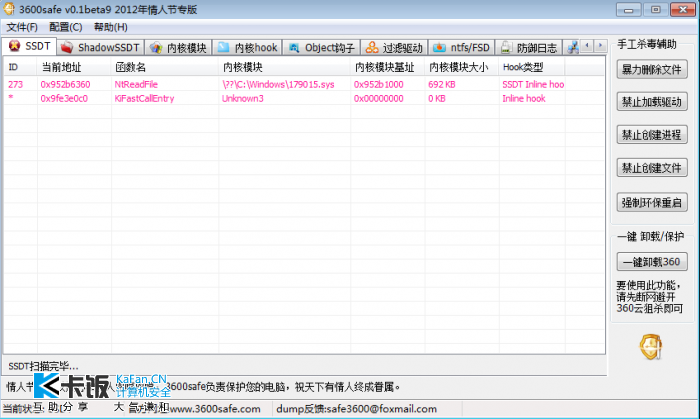Click the address 0x952b6360 cell
The width and height of the screenshot is (700, 419).
click(65, 84)
